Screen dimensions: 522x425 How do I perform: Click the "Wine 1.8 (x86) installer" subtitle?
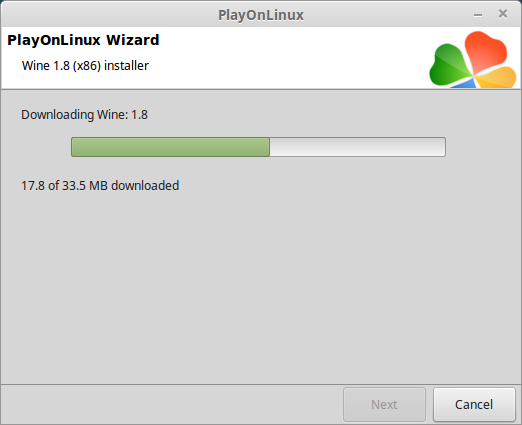[x=85, y=66]
